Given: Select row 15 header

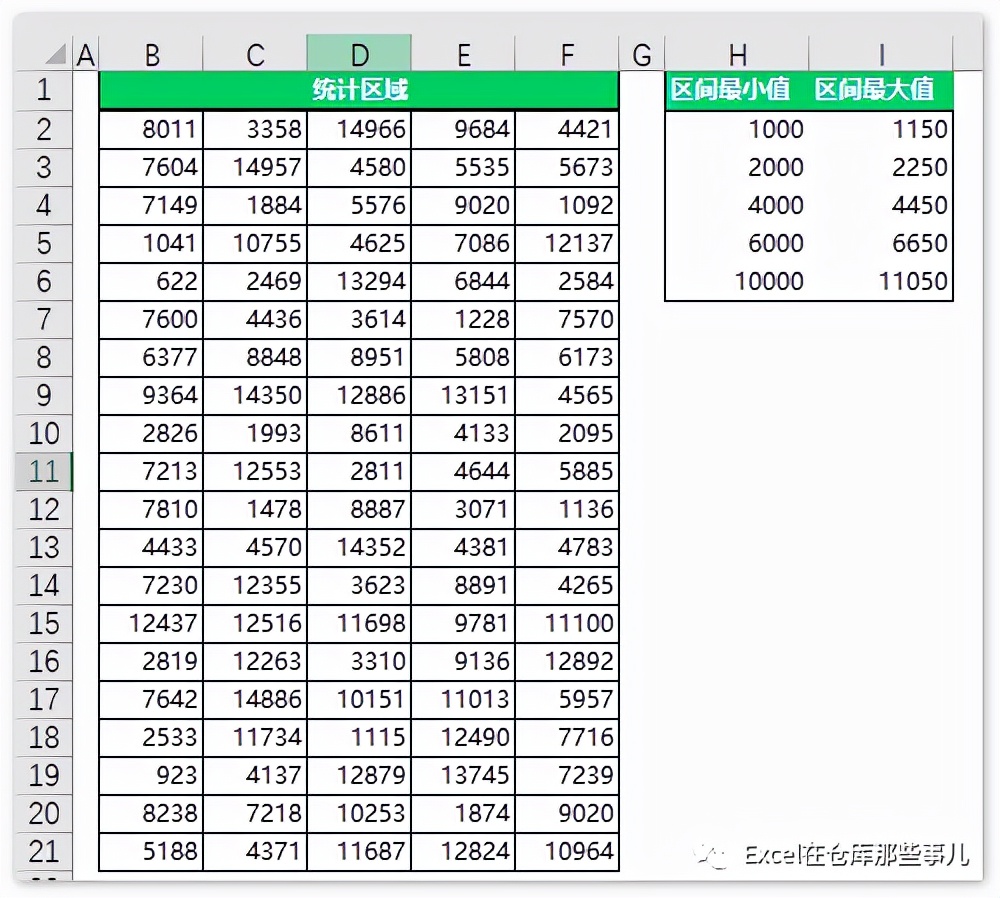Looking at the screenshot, I should click(43, 624).
